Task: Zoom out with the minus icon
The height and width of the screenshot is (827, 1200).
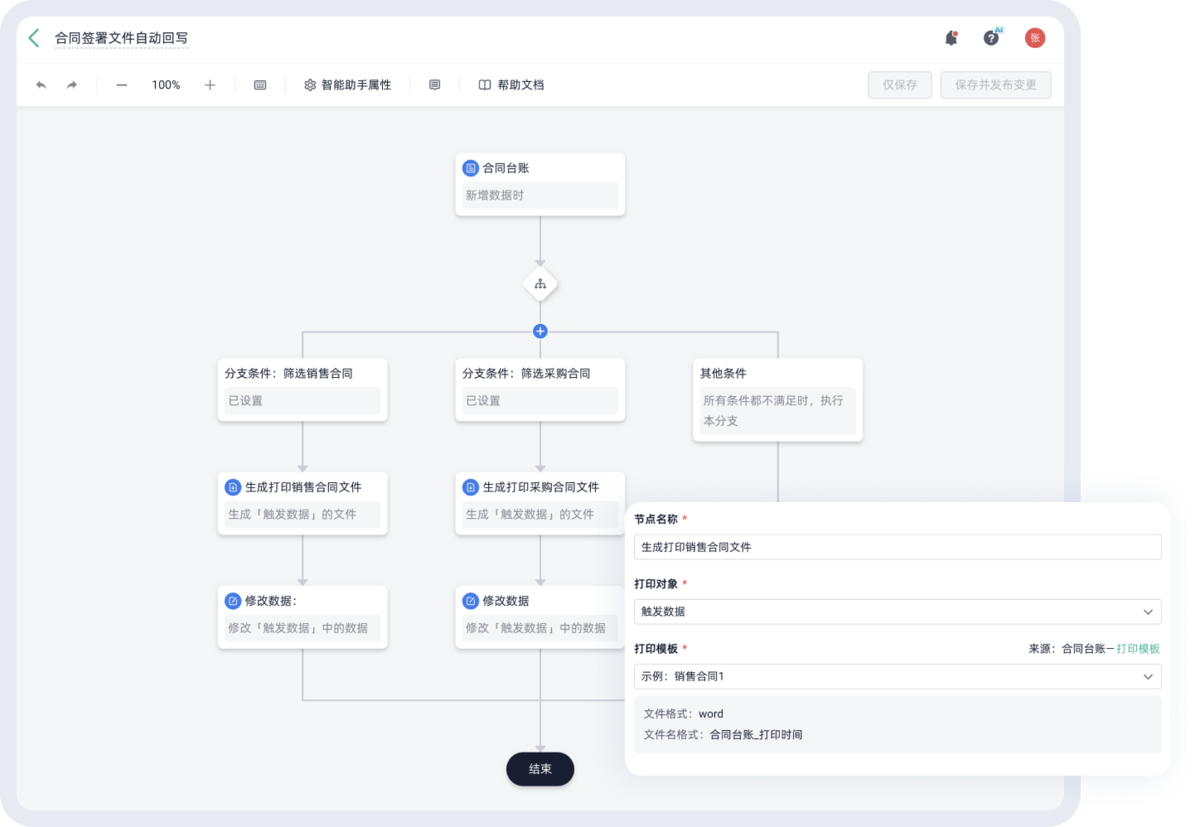Action: pyautogui.click(x=122, y=85)
